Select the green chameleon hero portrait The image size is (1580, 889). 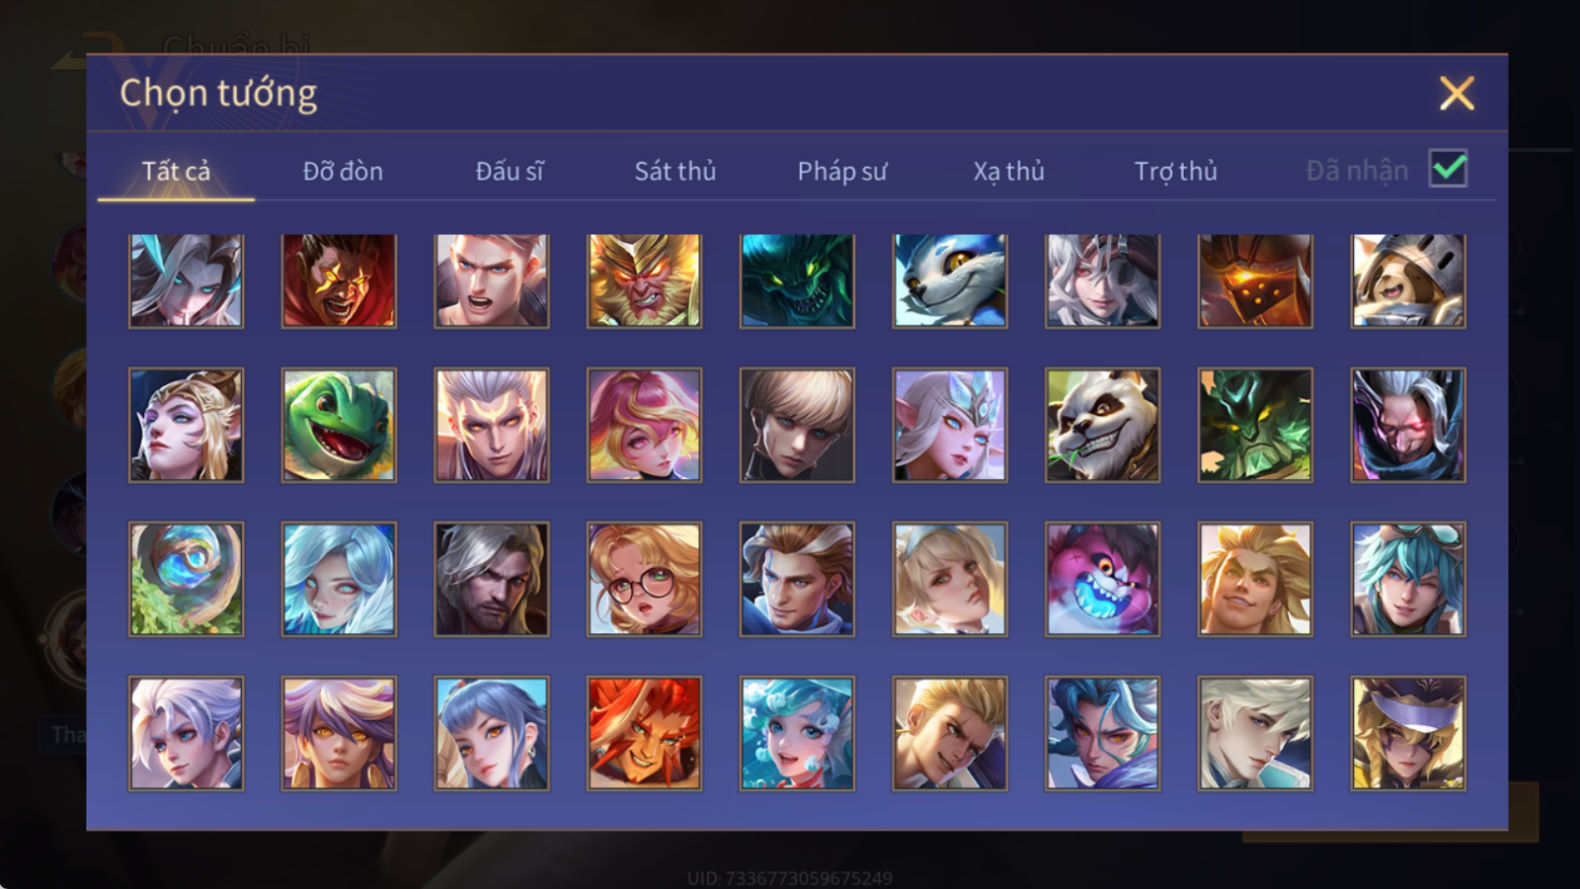[x=339, y=425]
